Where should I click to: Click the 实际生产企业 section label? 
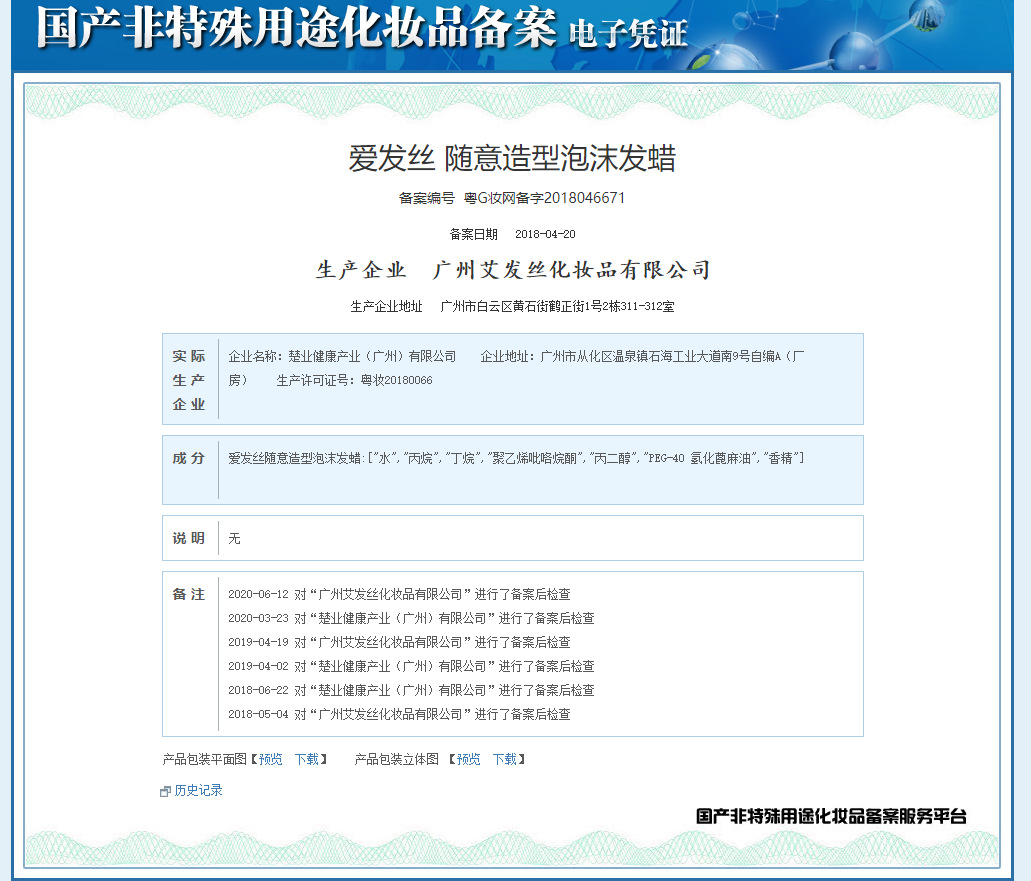click(189, 380)
